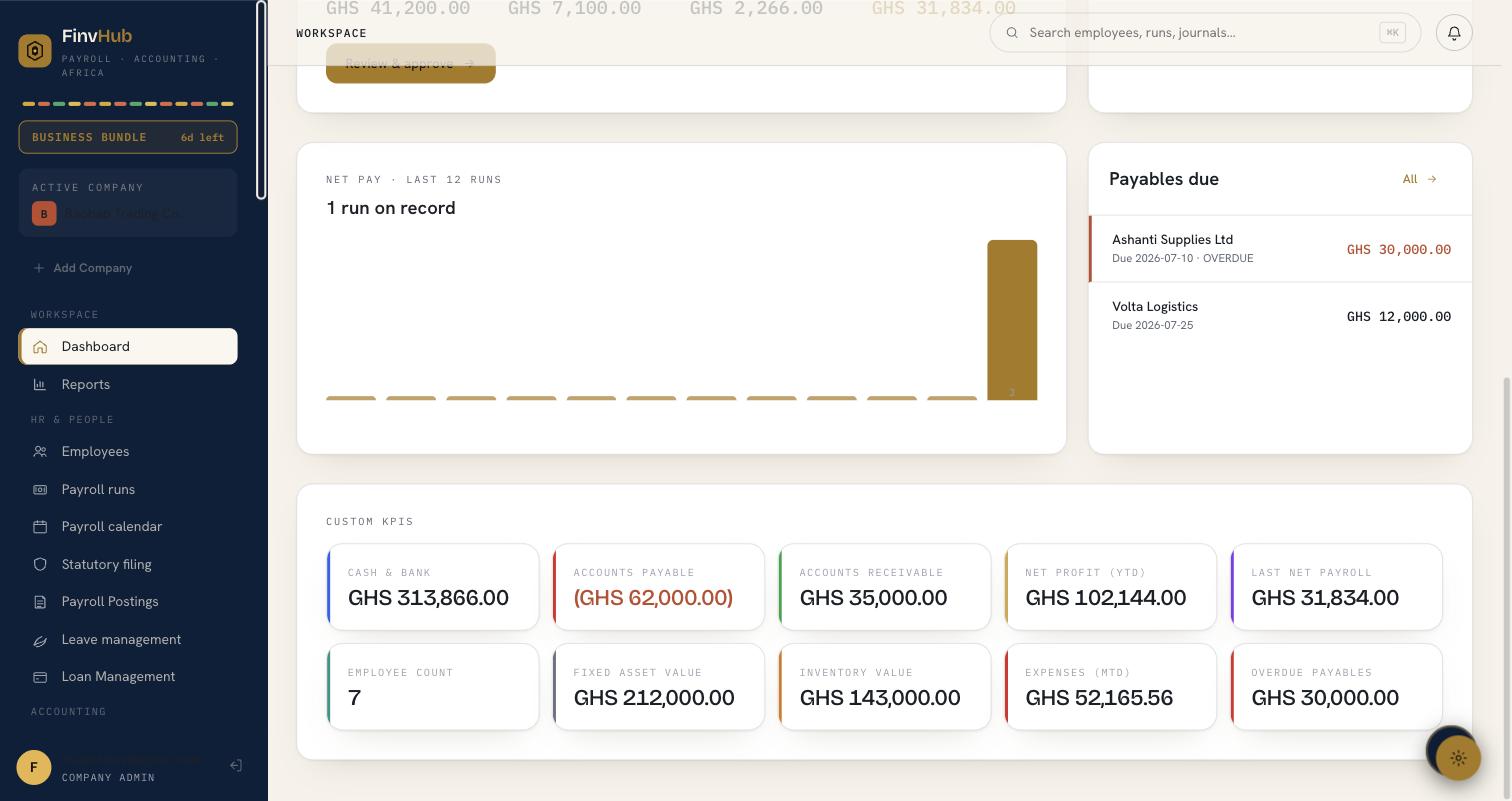Select the Fixed Asset Value KPI card

[659, 687]
